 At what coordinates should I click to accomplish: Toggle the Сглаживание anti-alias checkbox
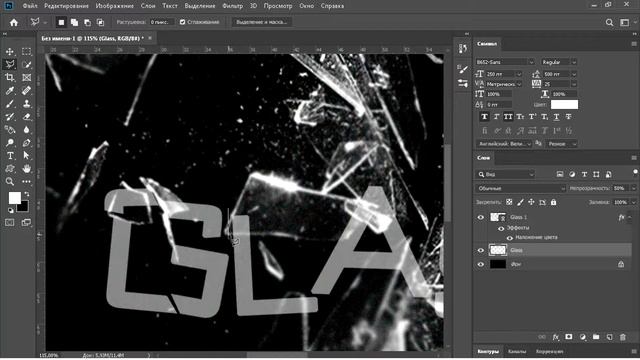point(182,22)
